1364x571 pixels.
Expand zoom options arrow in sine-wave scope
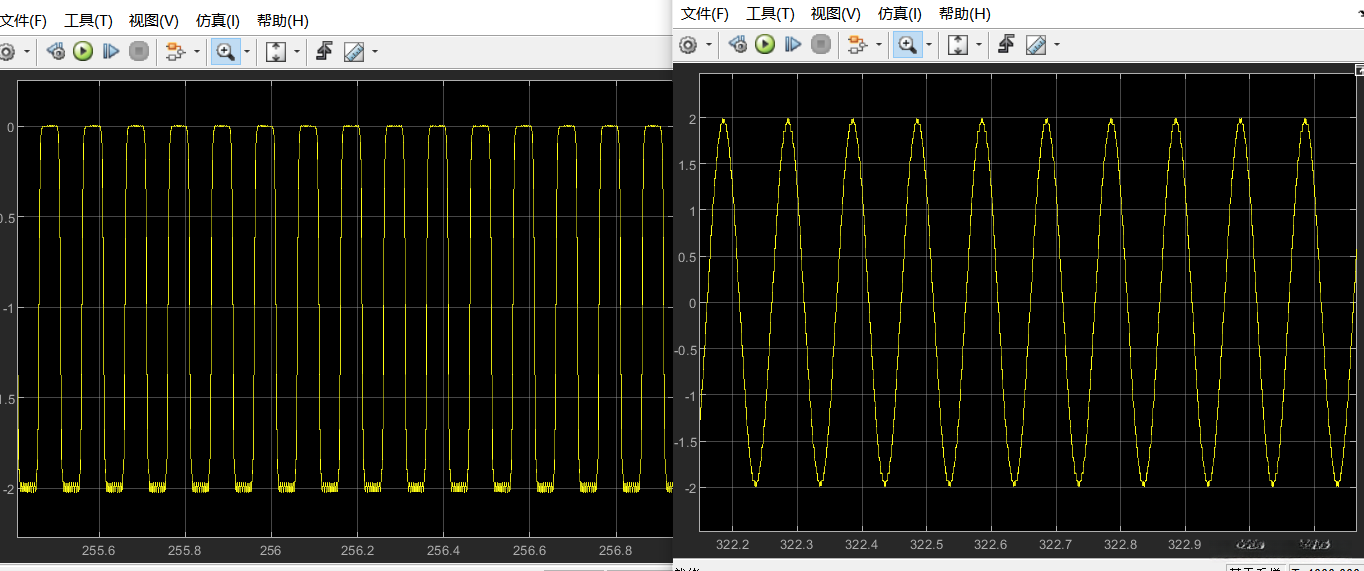tap(929, 44)
